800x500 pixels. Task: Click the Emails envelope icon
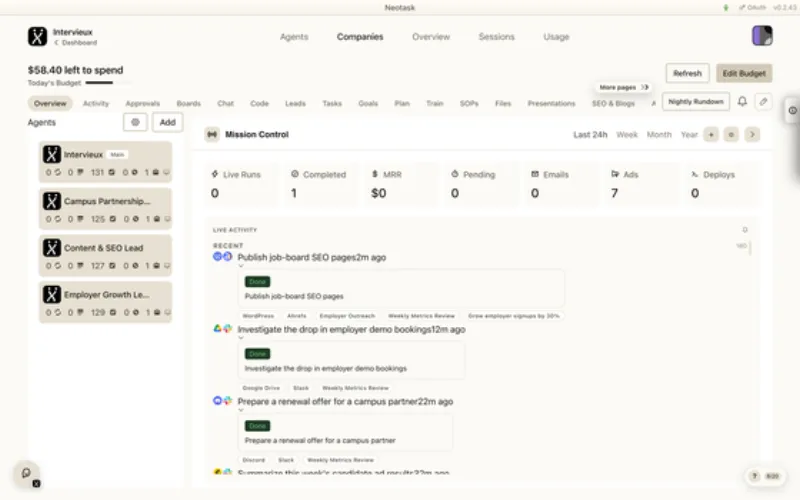coord(535,174)
